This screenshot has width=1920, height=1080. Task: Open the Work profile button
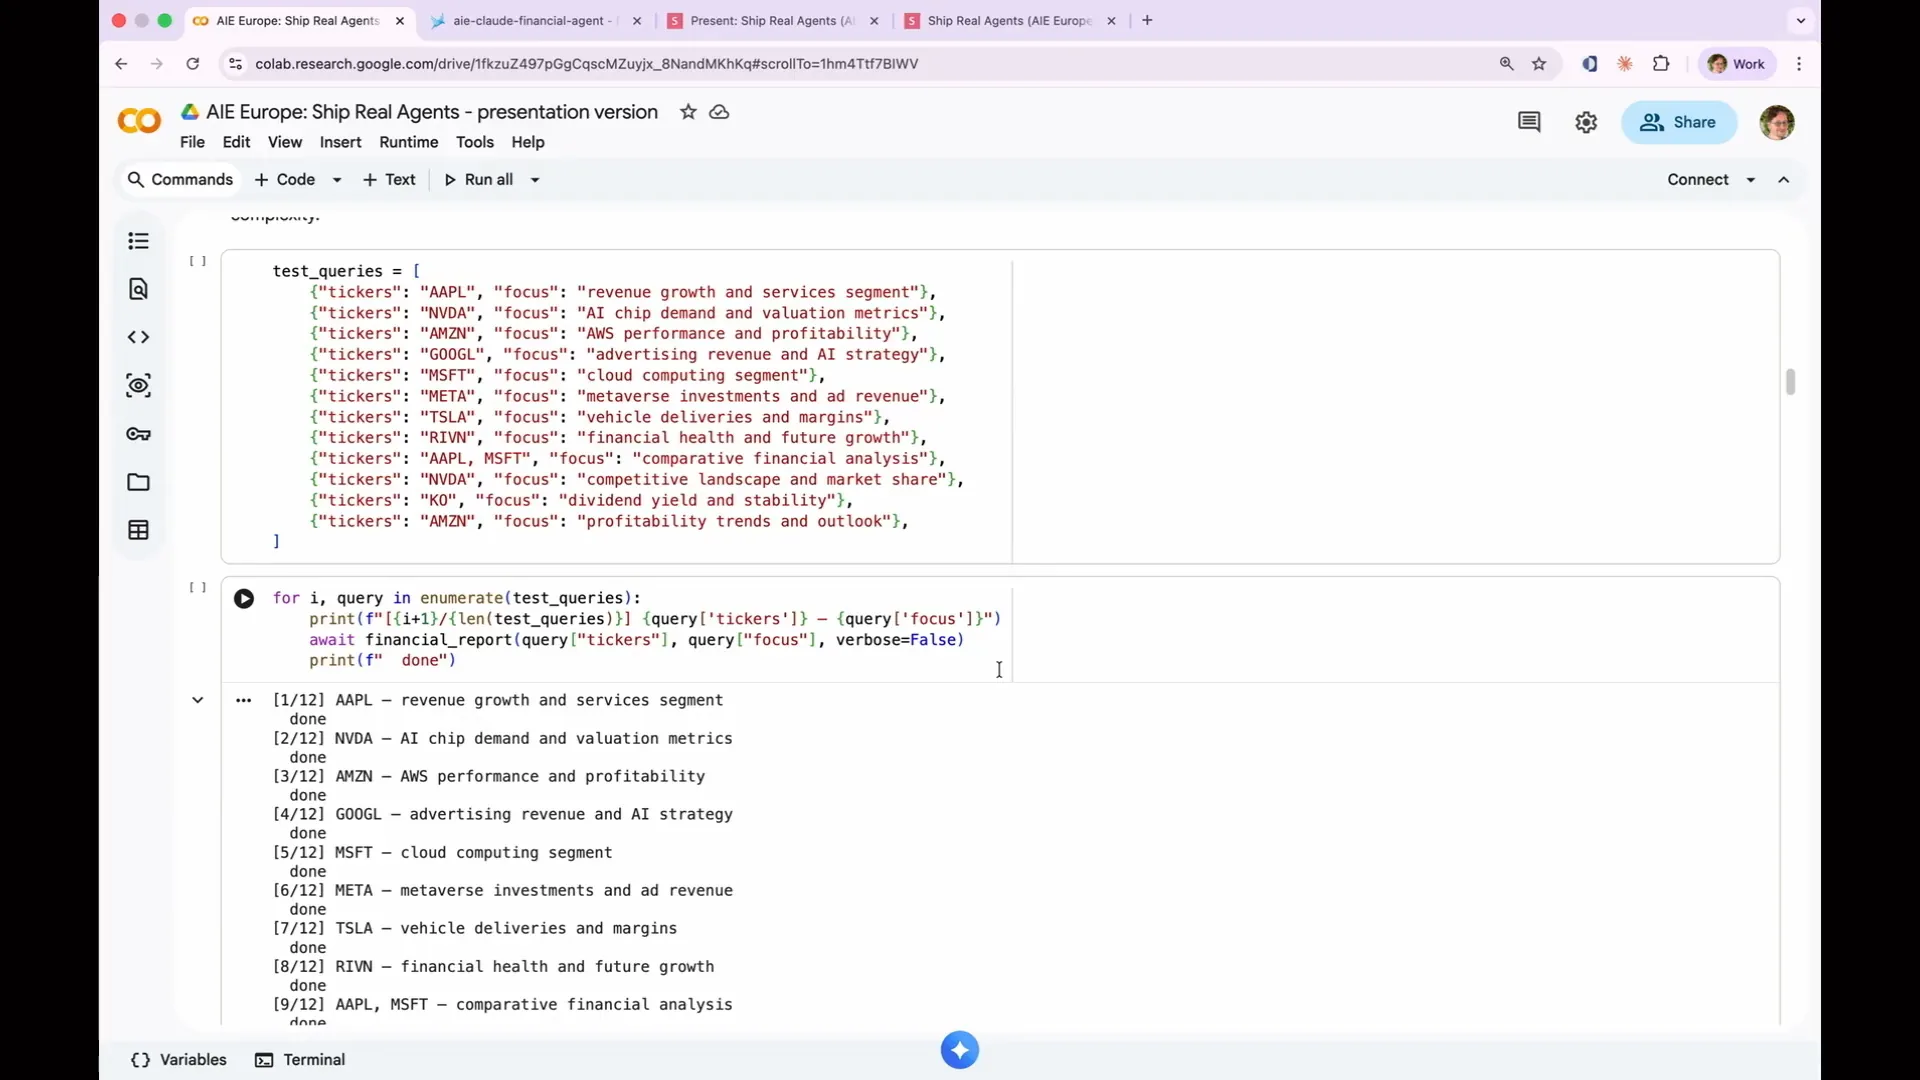1737,64
